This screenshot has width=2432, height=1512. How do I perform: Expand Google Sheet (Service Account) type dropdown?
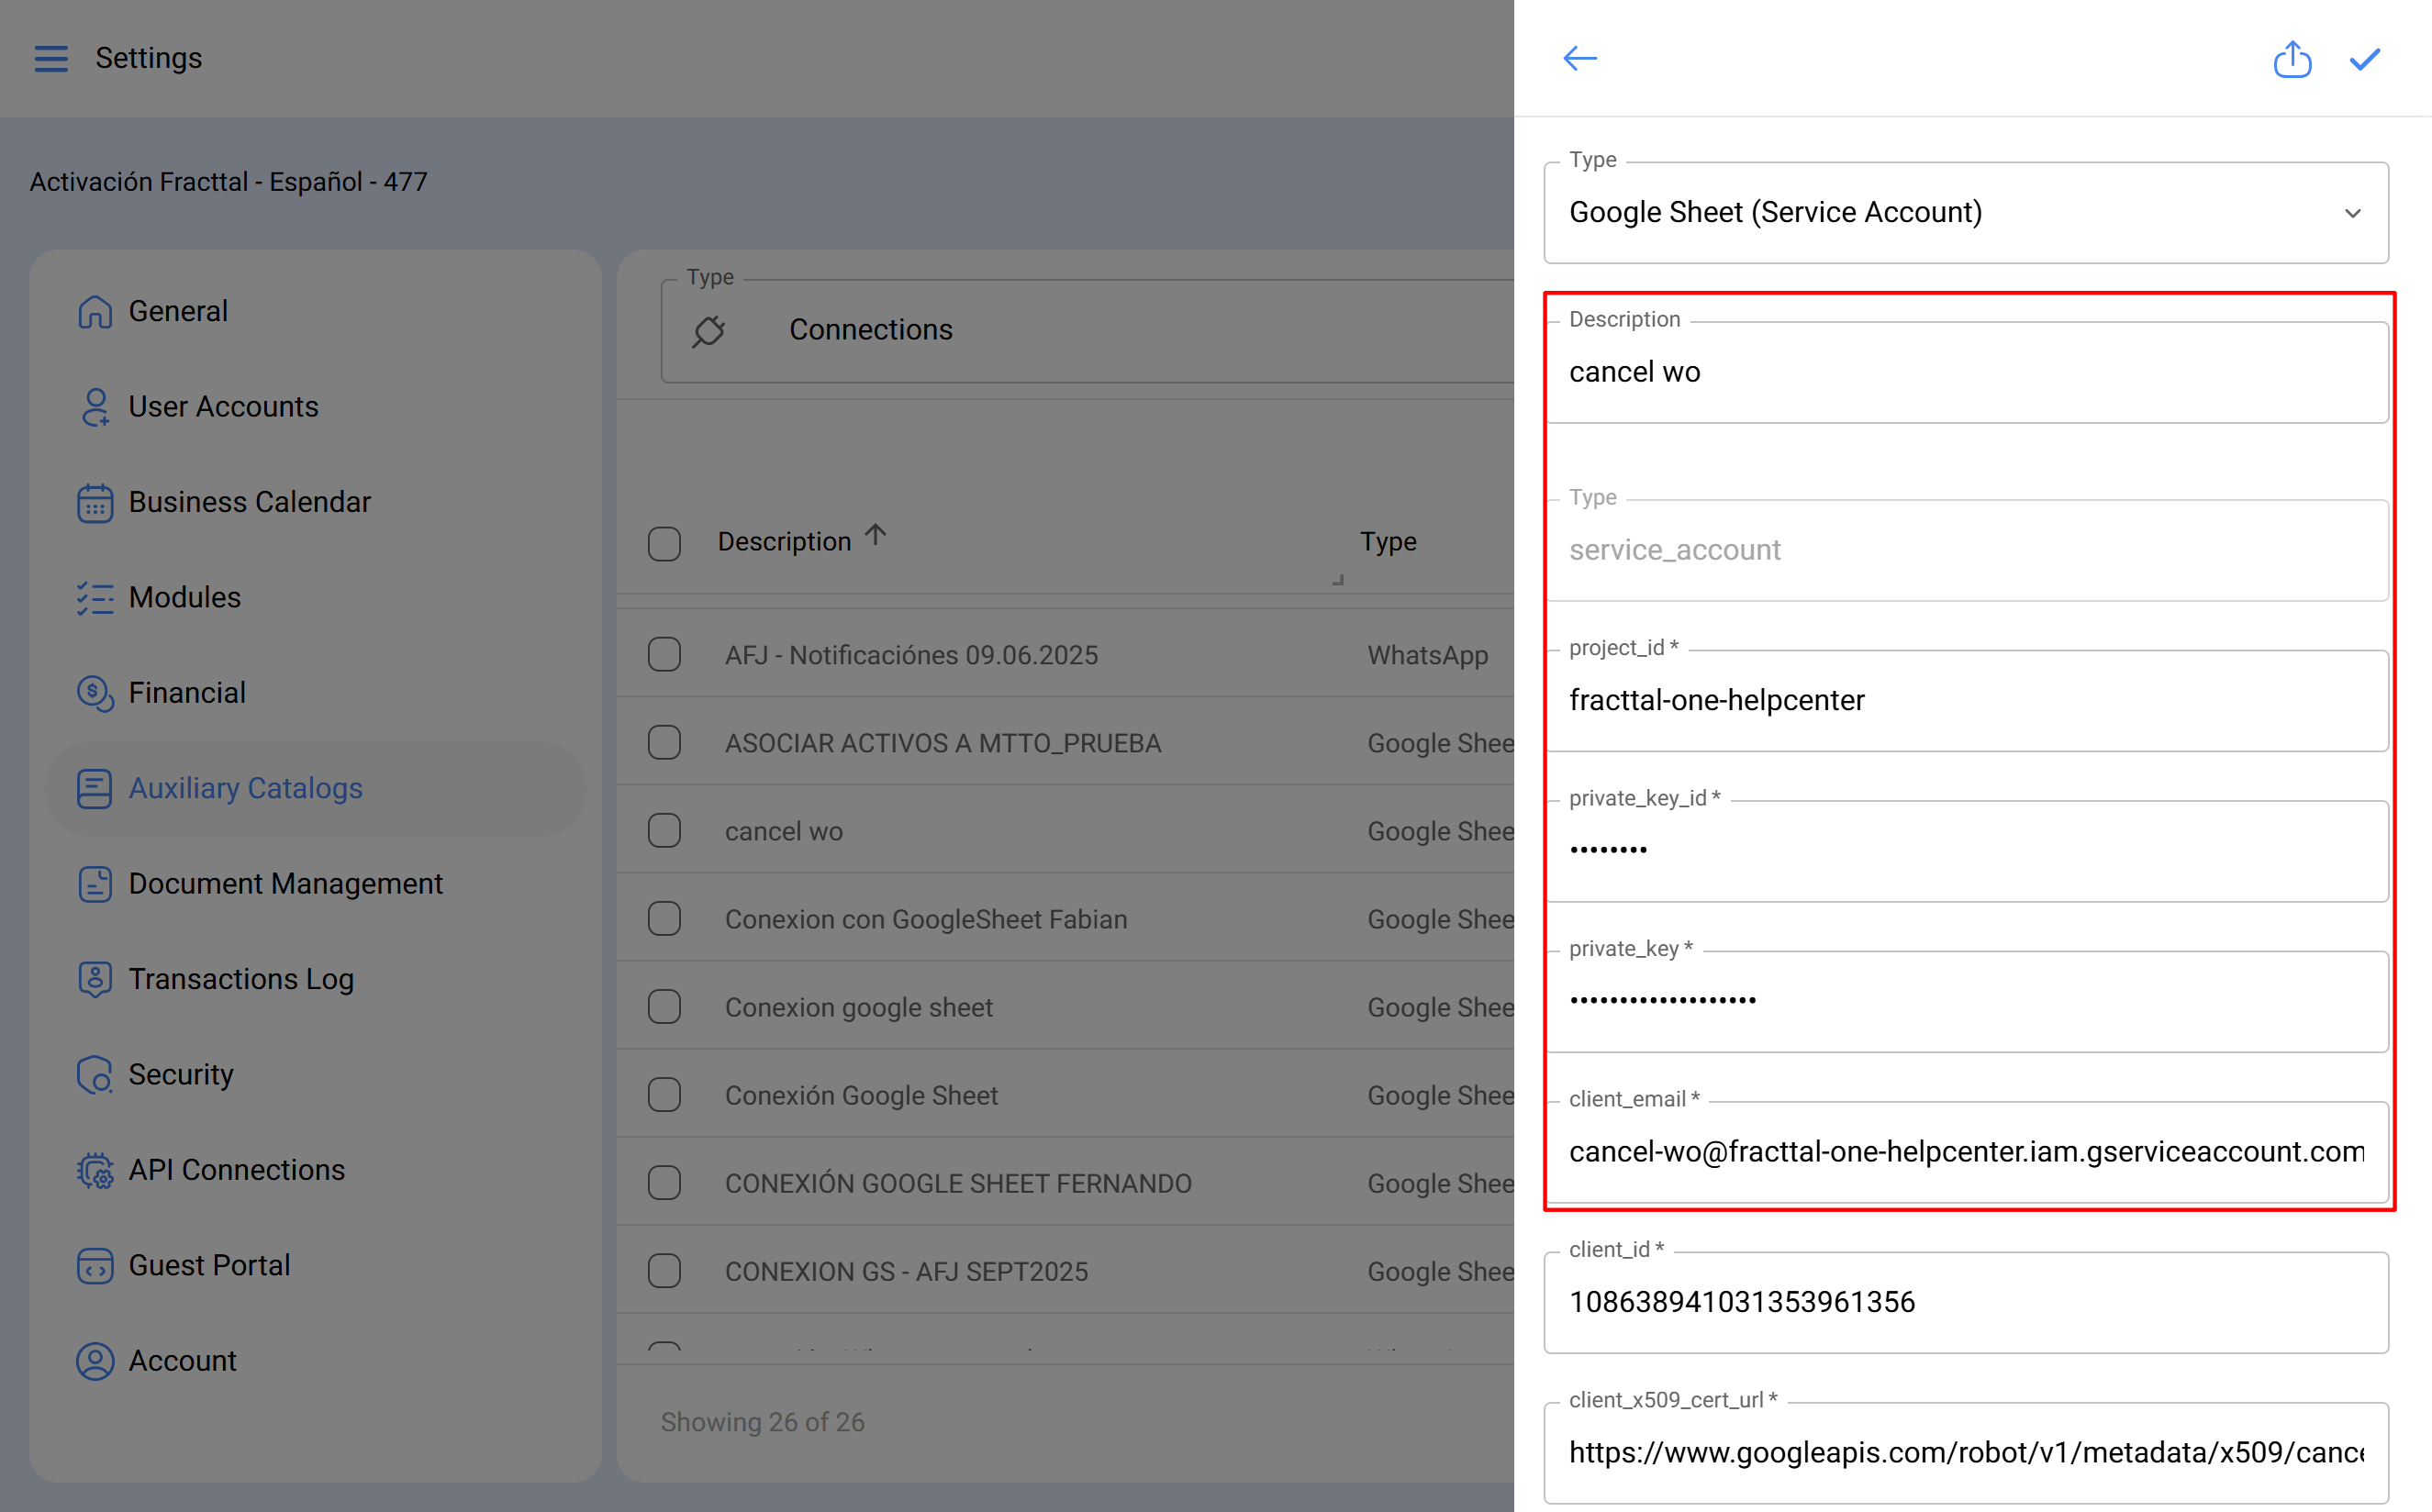1966,213
